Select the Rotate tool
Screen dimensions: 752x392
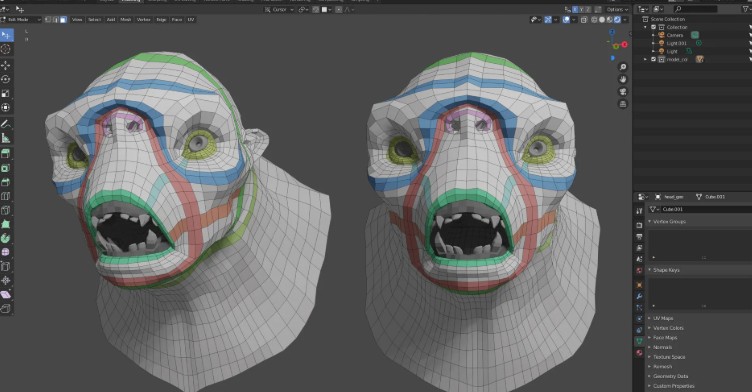[x=6, y=79]
